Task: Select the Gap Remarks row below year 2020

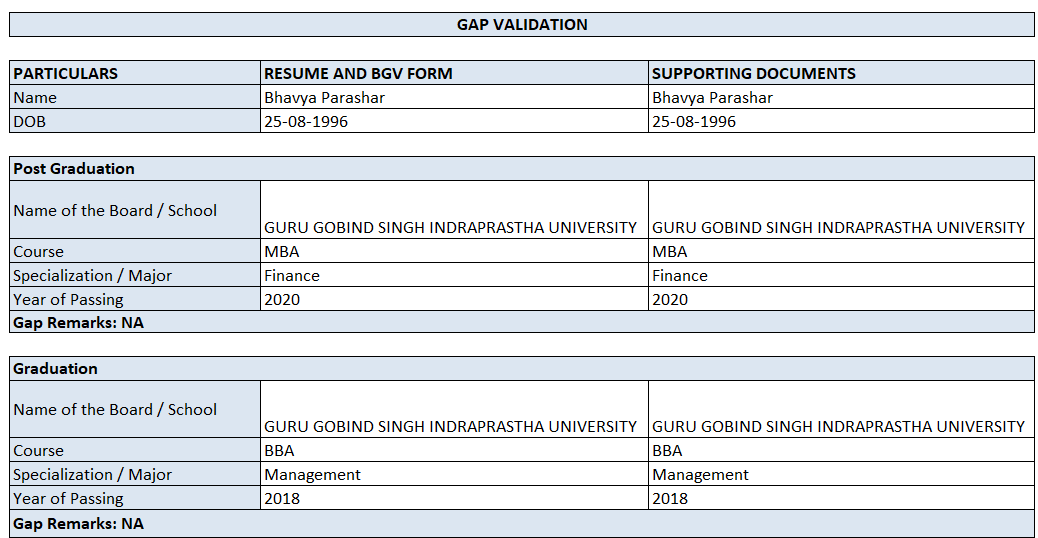Action: [522, 323]
